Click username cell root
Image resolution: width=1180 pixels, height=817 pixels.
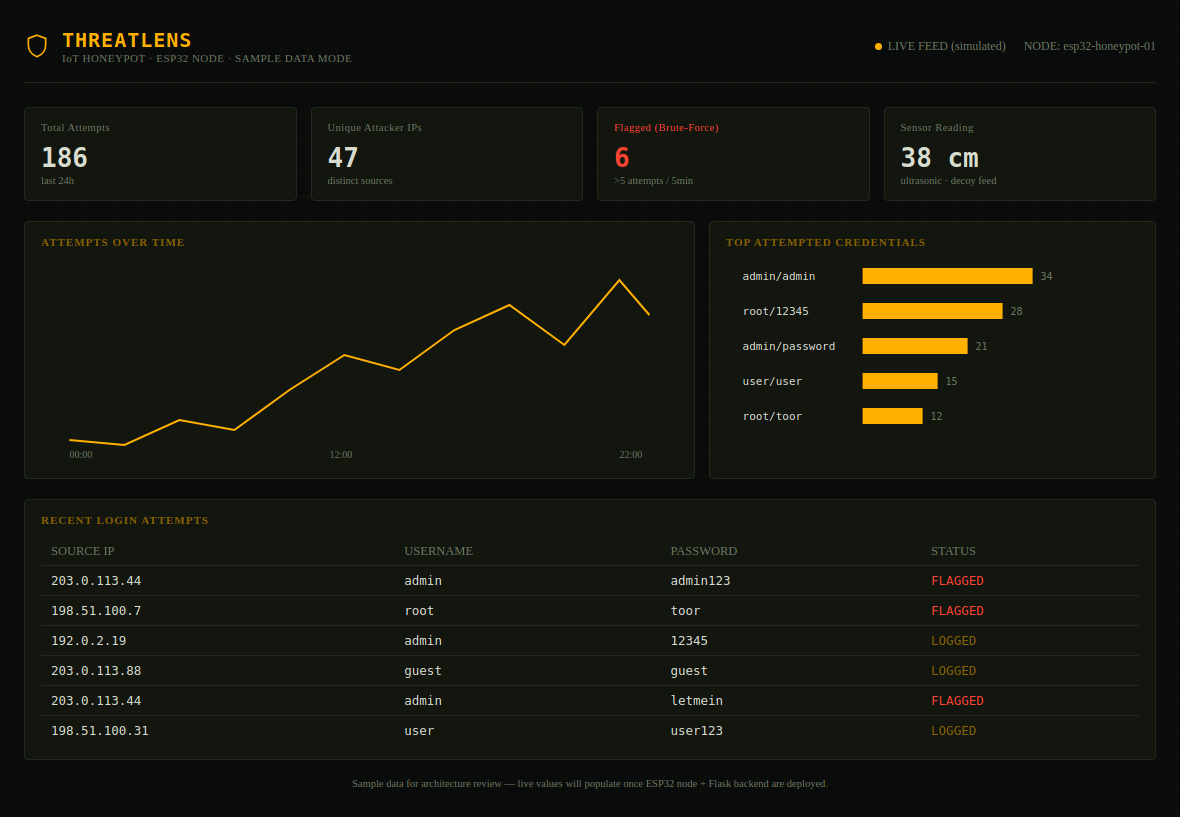pyautogui.click(x=419, y=611)
